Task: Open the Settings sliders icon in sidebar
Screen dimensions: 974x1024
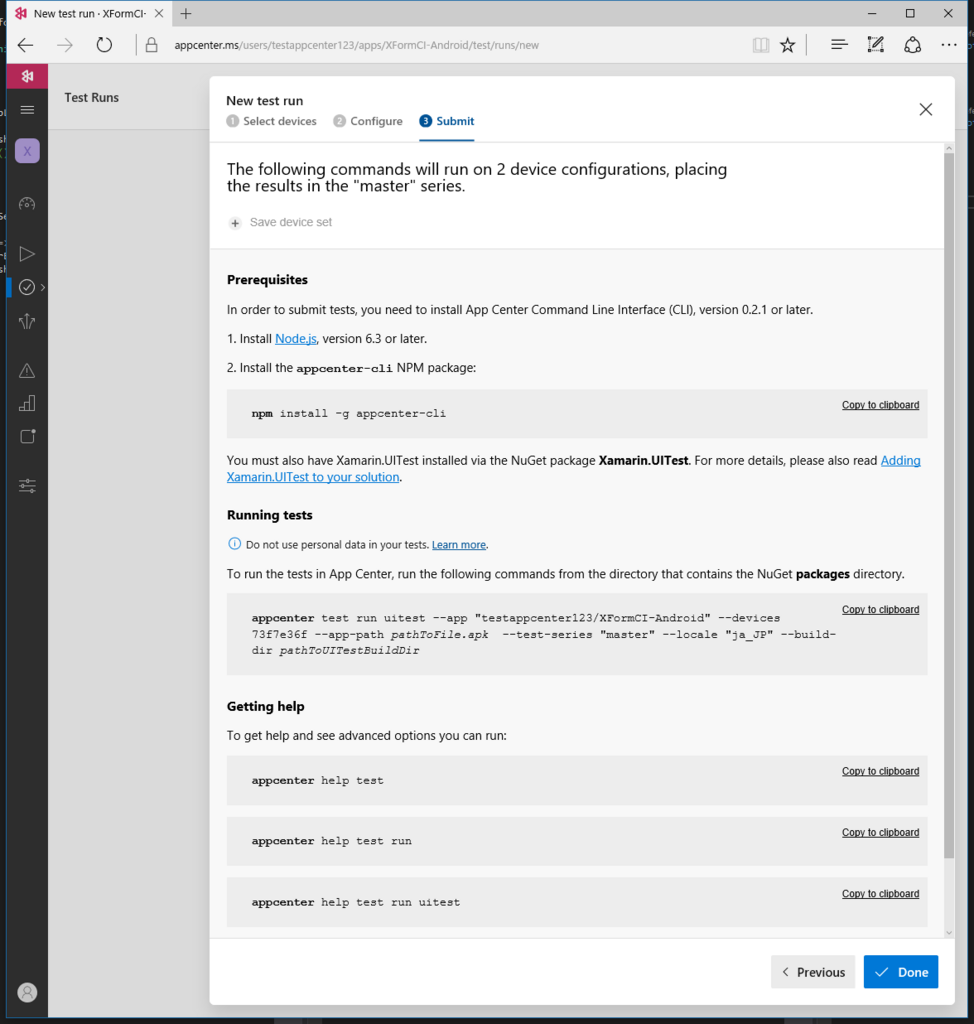Action: point(27,486)
